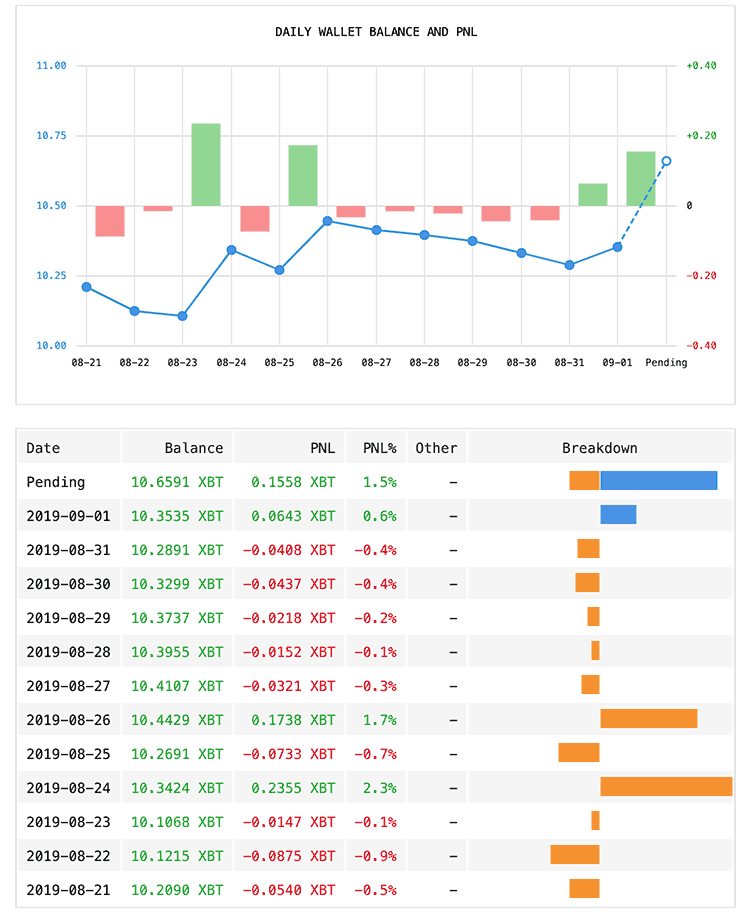750x914 pixels.
Task: Click the green PNL bar before Pending
Action: [x=641, y=178]
